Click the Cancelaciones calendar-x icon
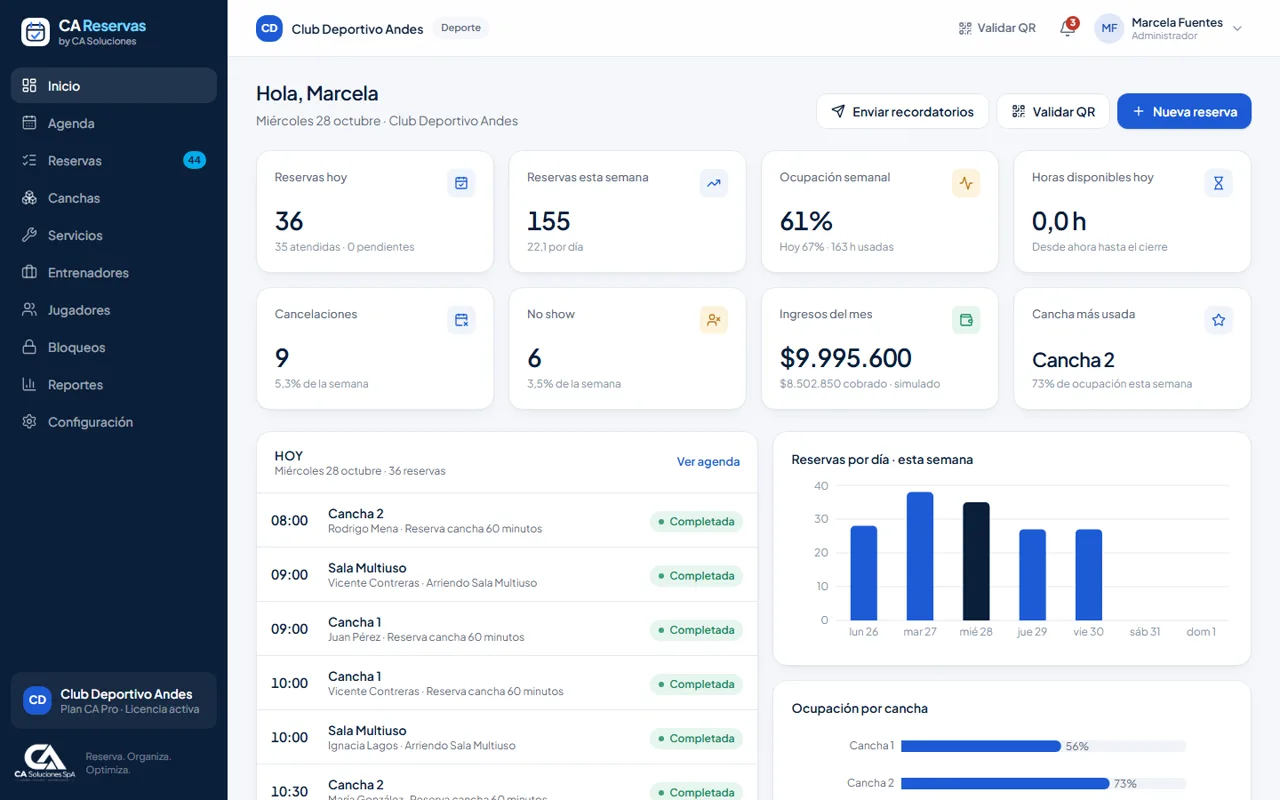This screenshot has height=800, width=1280. coord(461,320)
